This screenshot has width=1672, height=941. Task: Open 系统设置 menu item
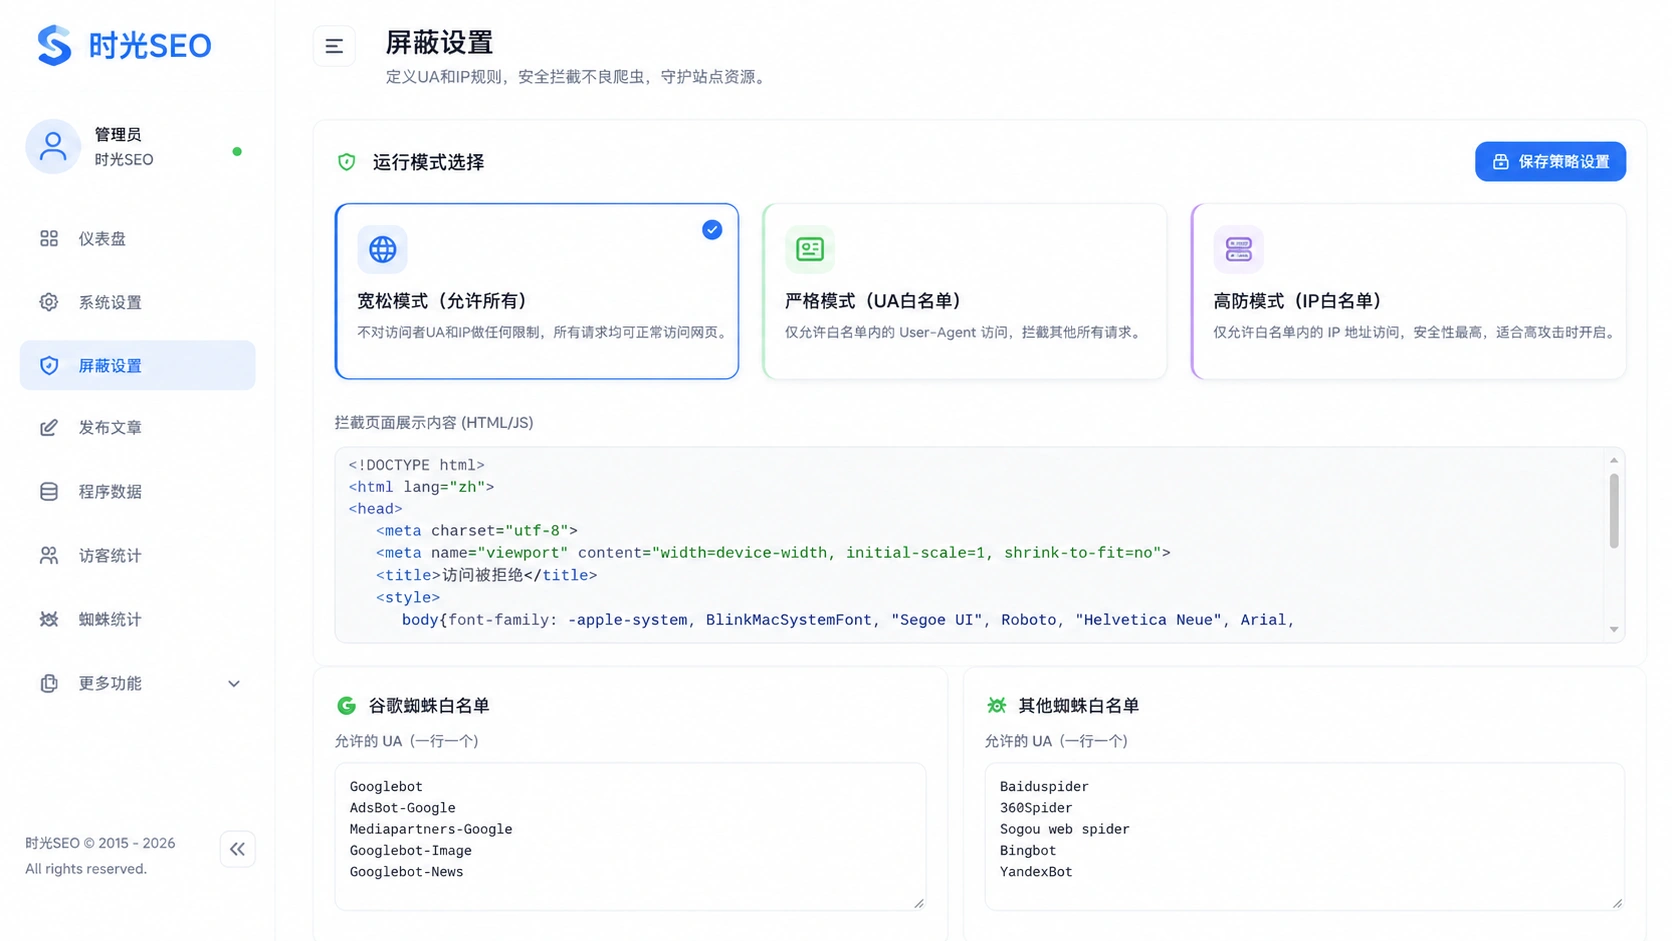coord(138,302)
